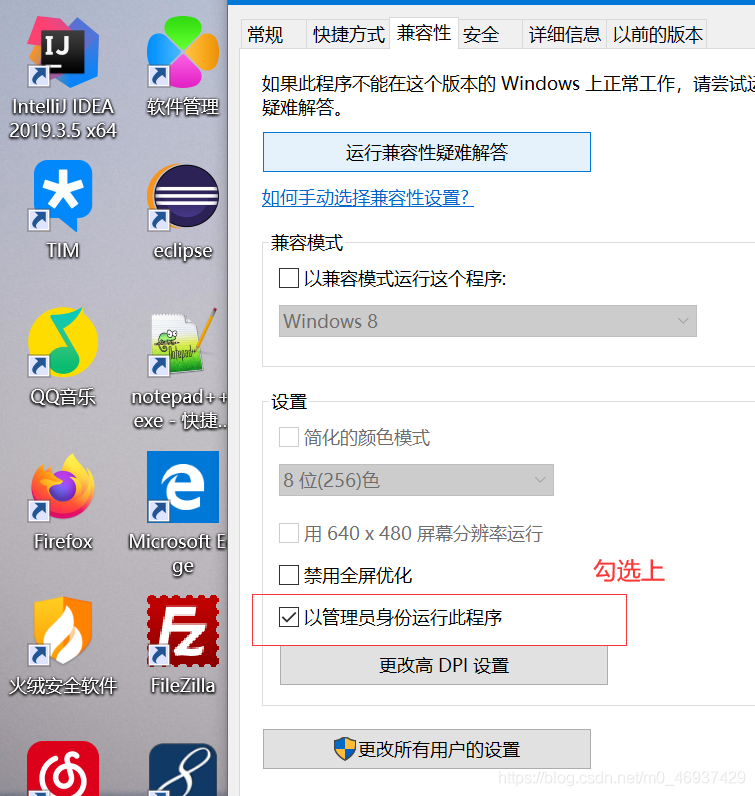This screenshot has width=755, height=796.
Task: Select the 兼容性 tab
Action: 424,33
